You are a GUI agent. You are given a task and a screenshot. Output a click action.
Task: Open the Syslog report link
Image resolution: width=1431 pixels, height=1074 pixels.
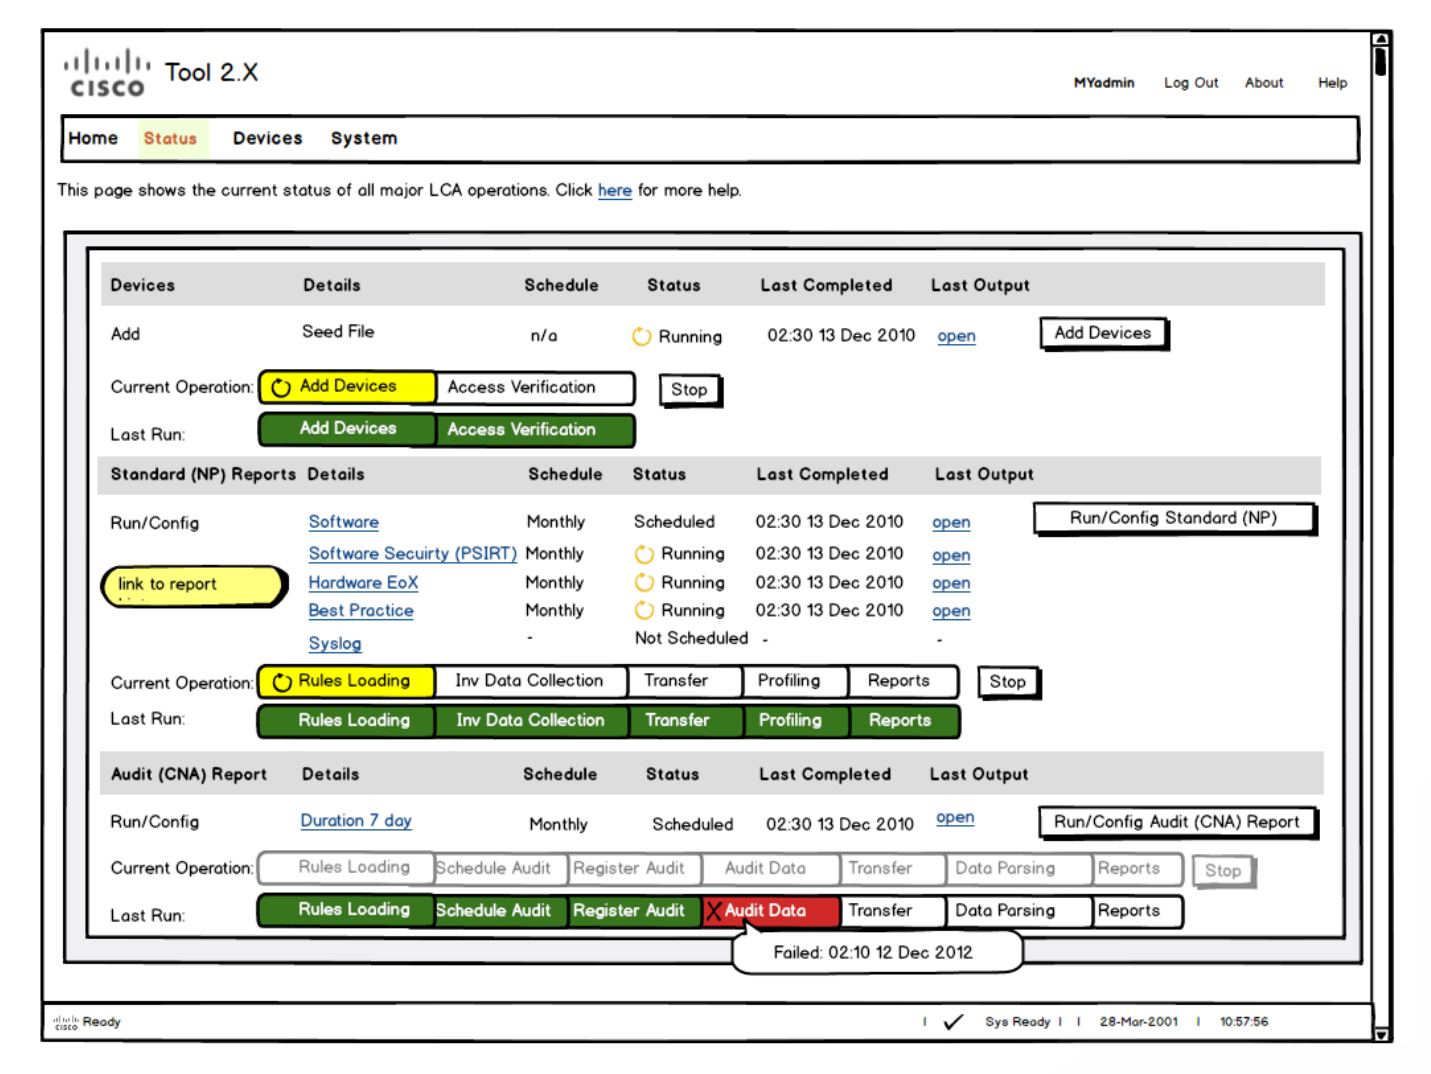[335, 644]
